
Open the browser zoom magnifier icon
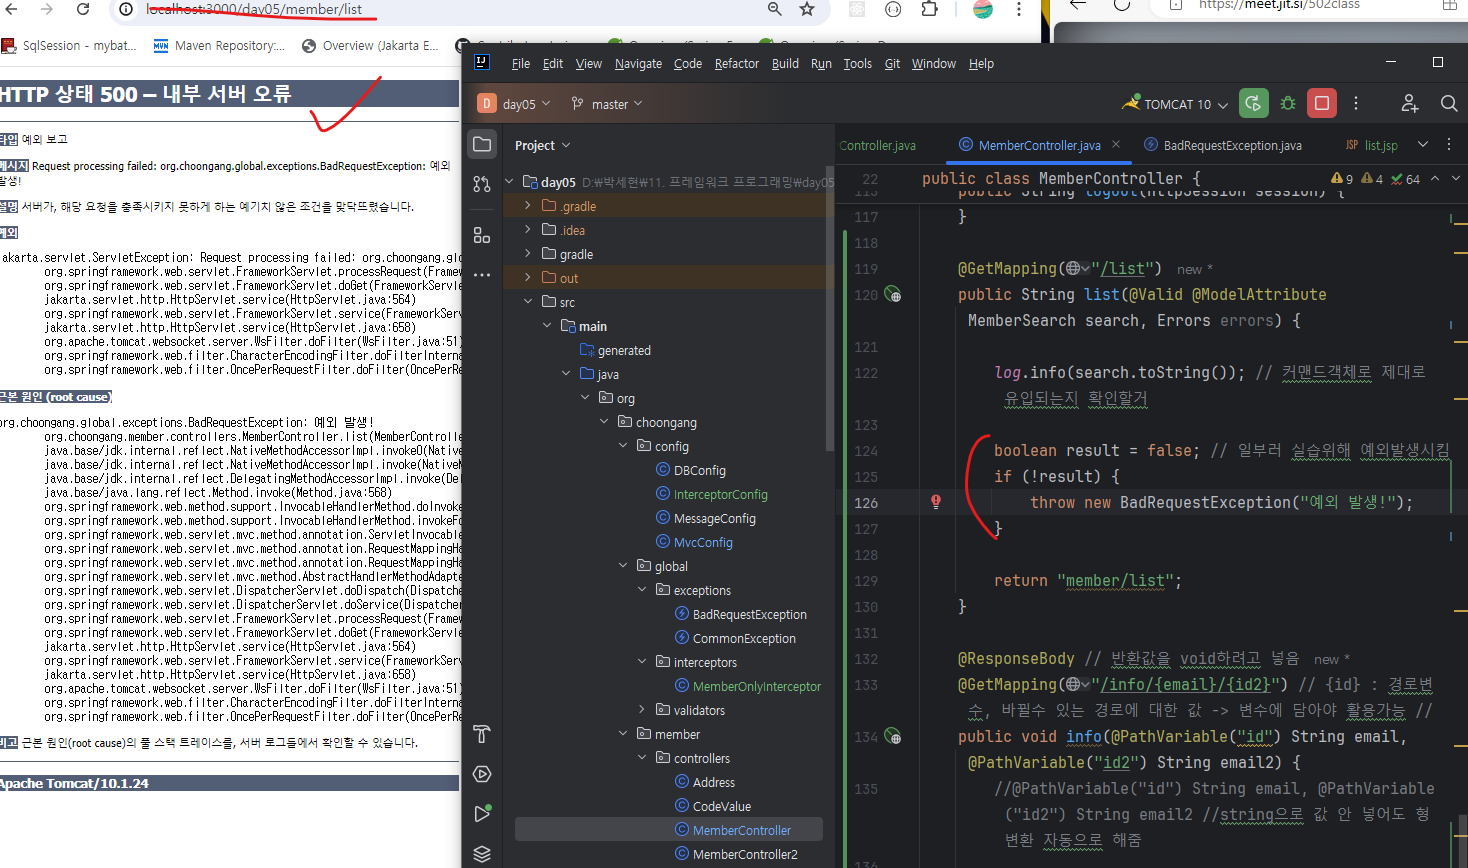pyautogui.click(x=774, y=9)
